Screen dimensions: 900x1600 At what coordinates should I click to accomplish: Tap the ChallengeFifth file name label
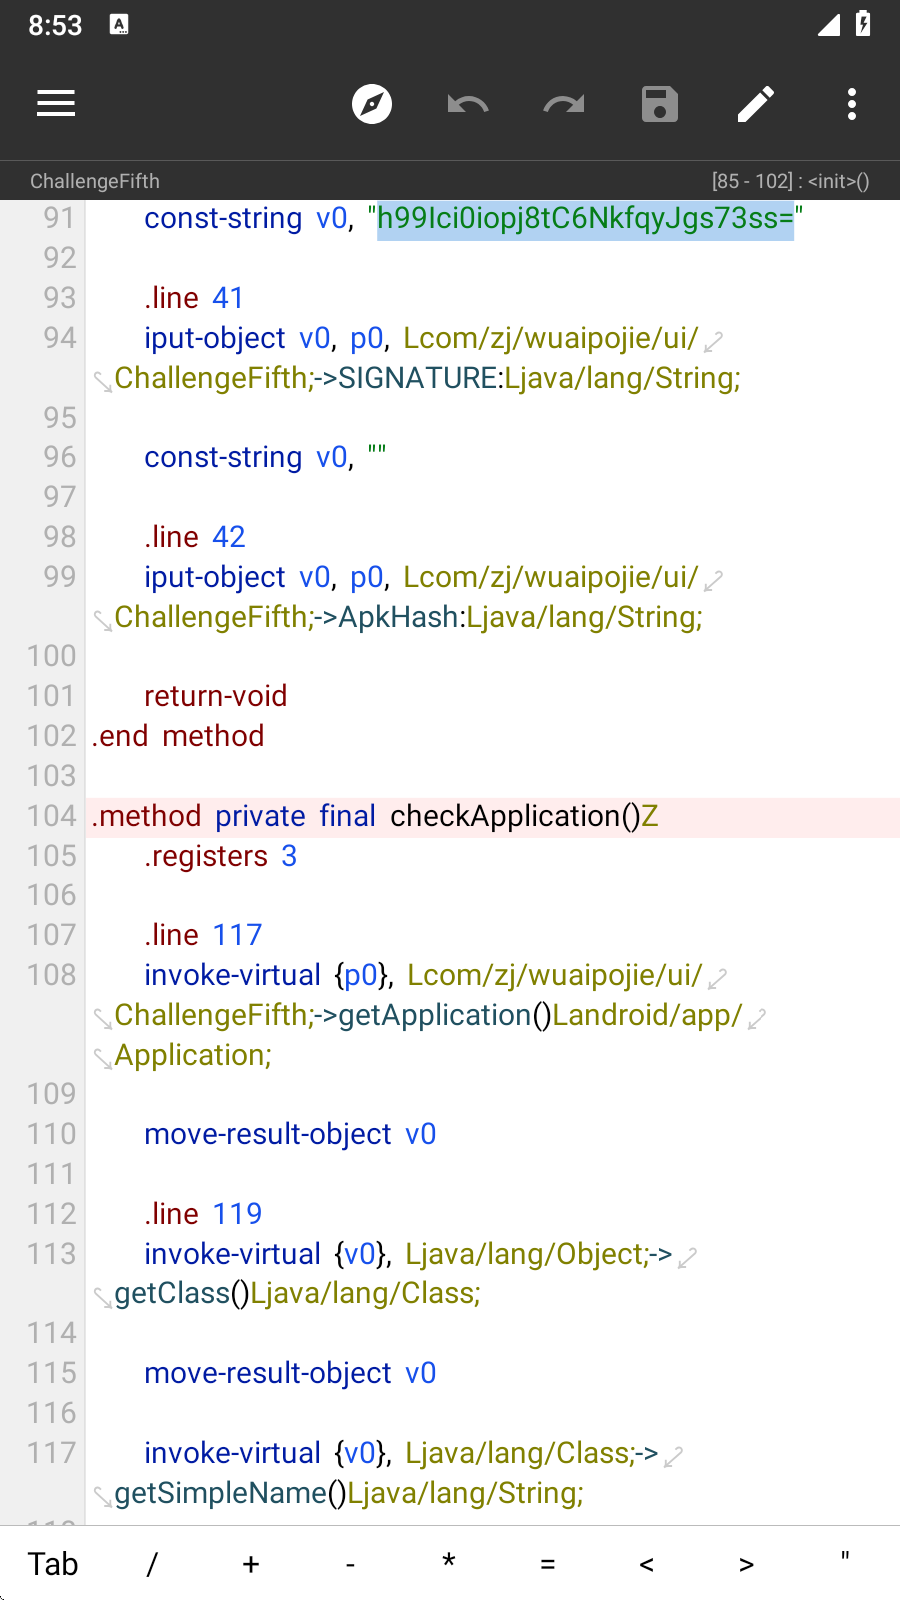(x=95, y=181)
